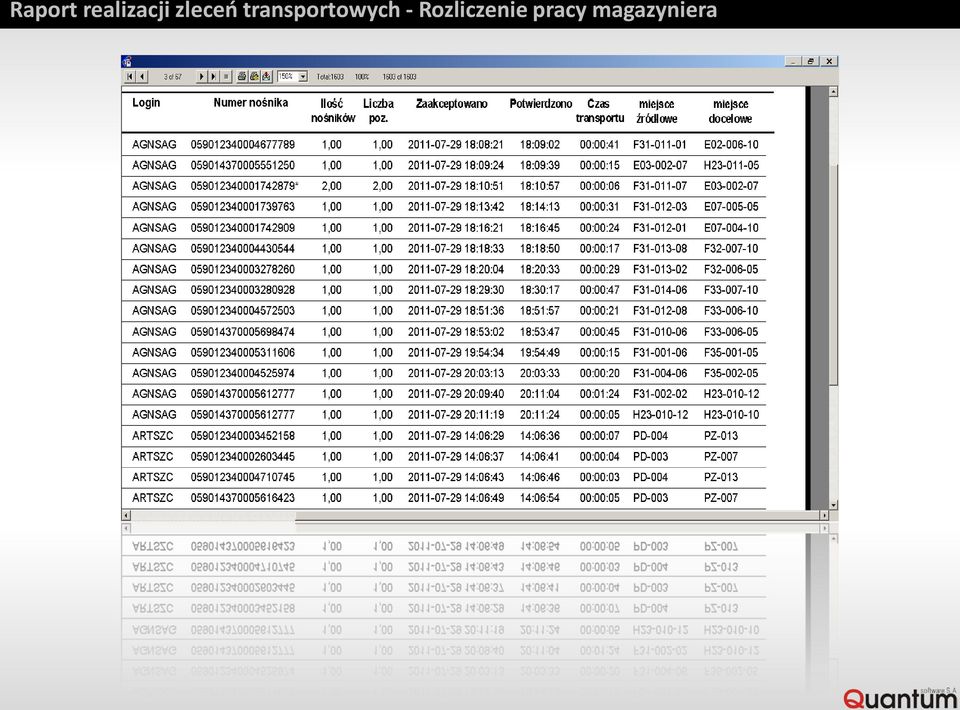Click the 'miejsce źródłowe' column header
This screenshot has height=710, width=960.
click(x=656, y=111)
